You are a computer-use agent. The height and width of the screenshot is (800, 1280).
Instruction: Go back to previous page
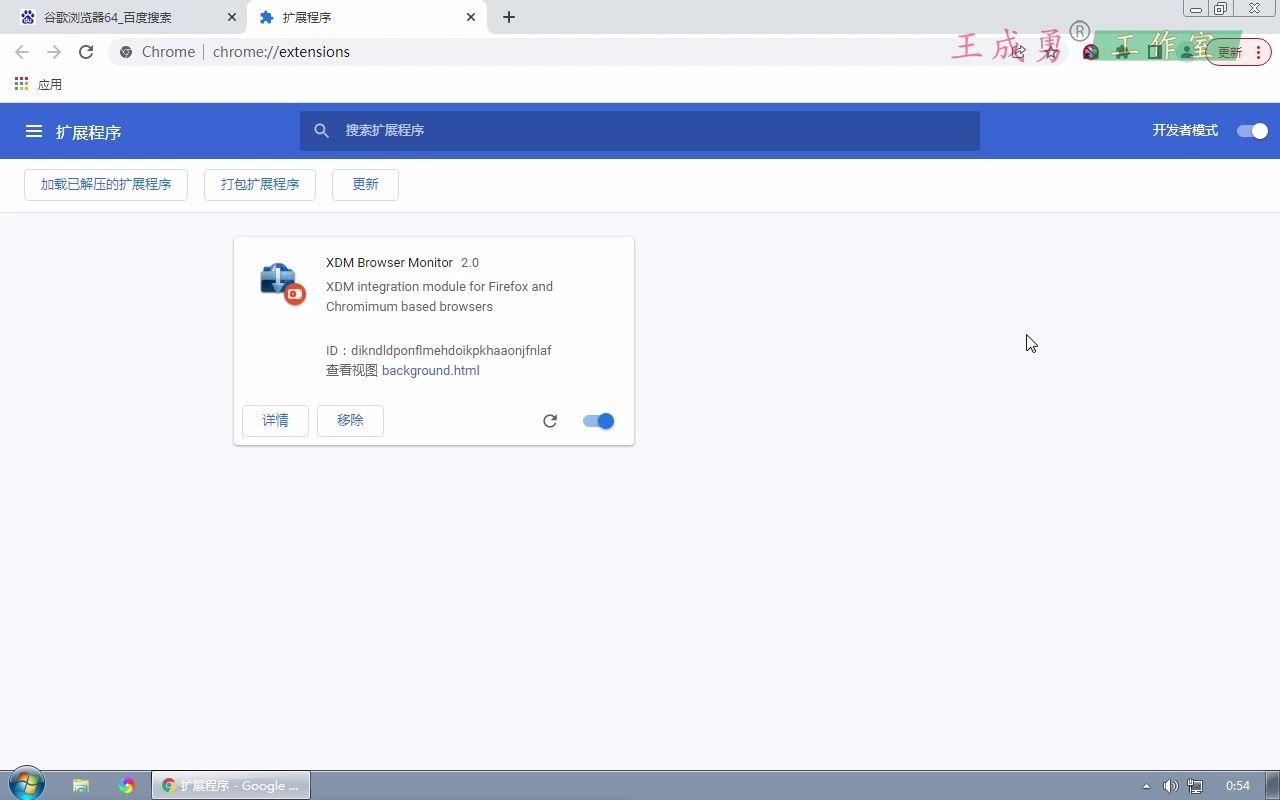click(22, 52)
